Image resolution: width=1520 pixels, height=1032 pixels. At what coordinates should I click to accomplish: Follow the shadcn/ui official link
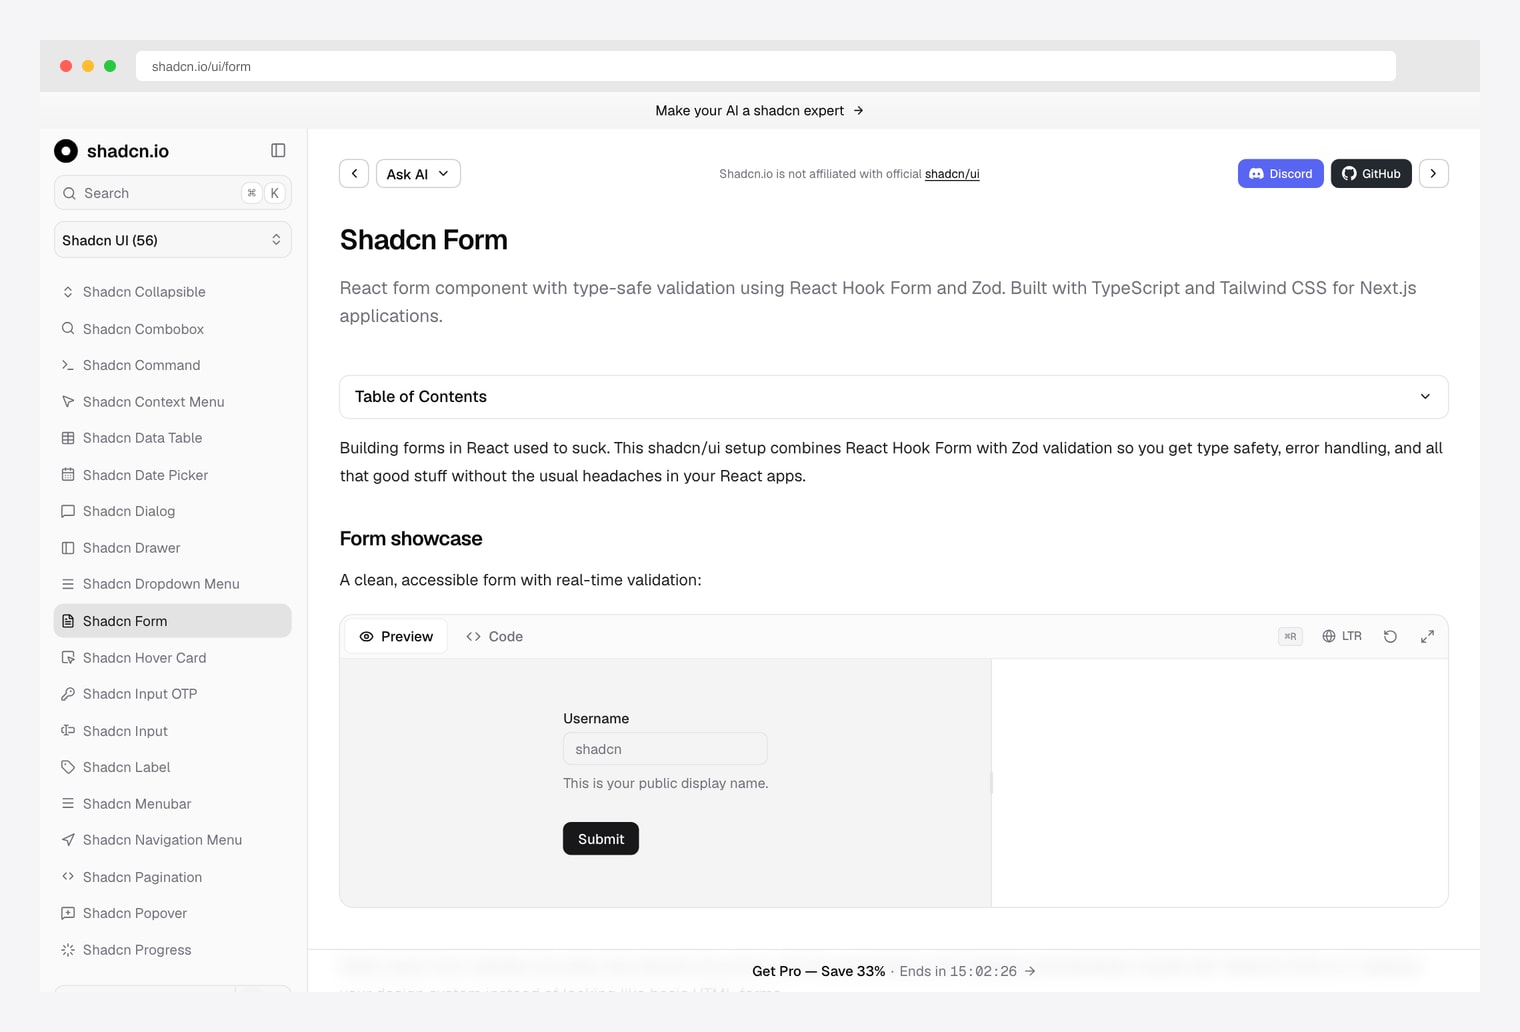(x=952, y=174)
